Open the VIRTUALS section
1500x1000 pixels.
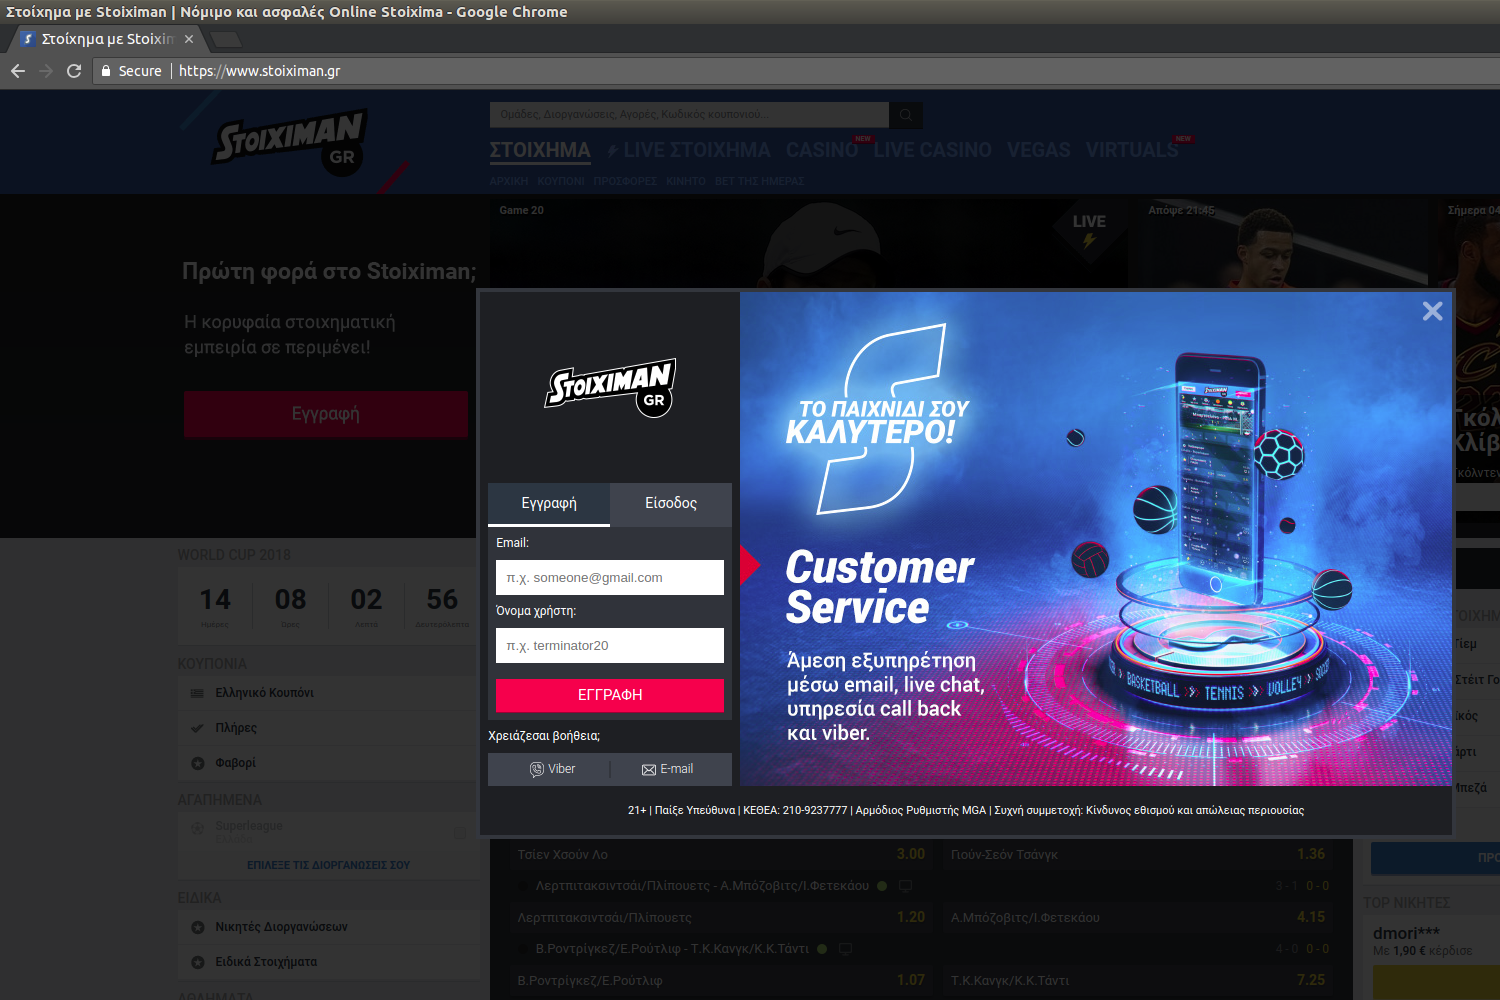tap(1132, 151)
